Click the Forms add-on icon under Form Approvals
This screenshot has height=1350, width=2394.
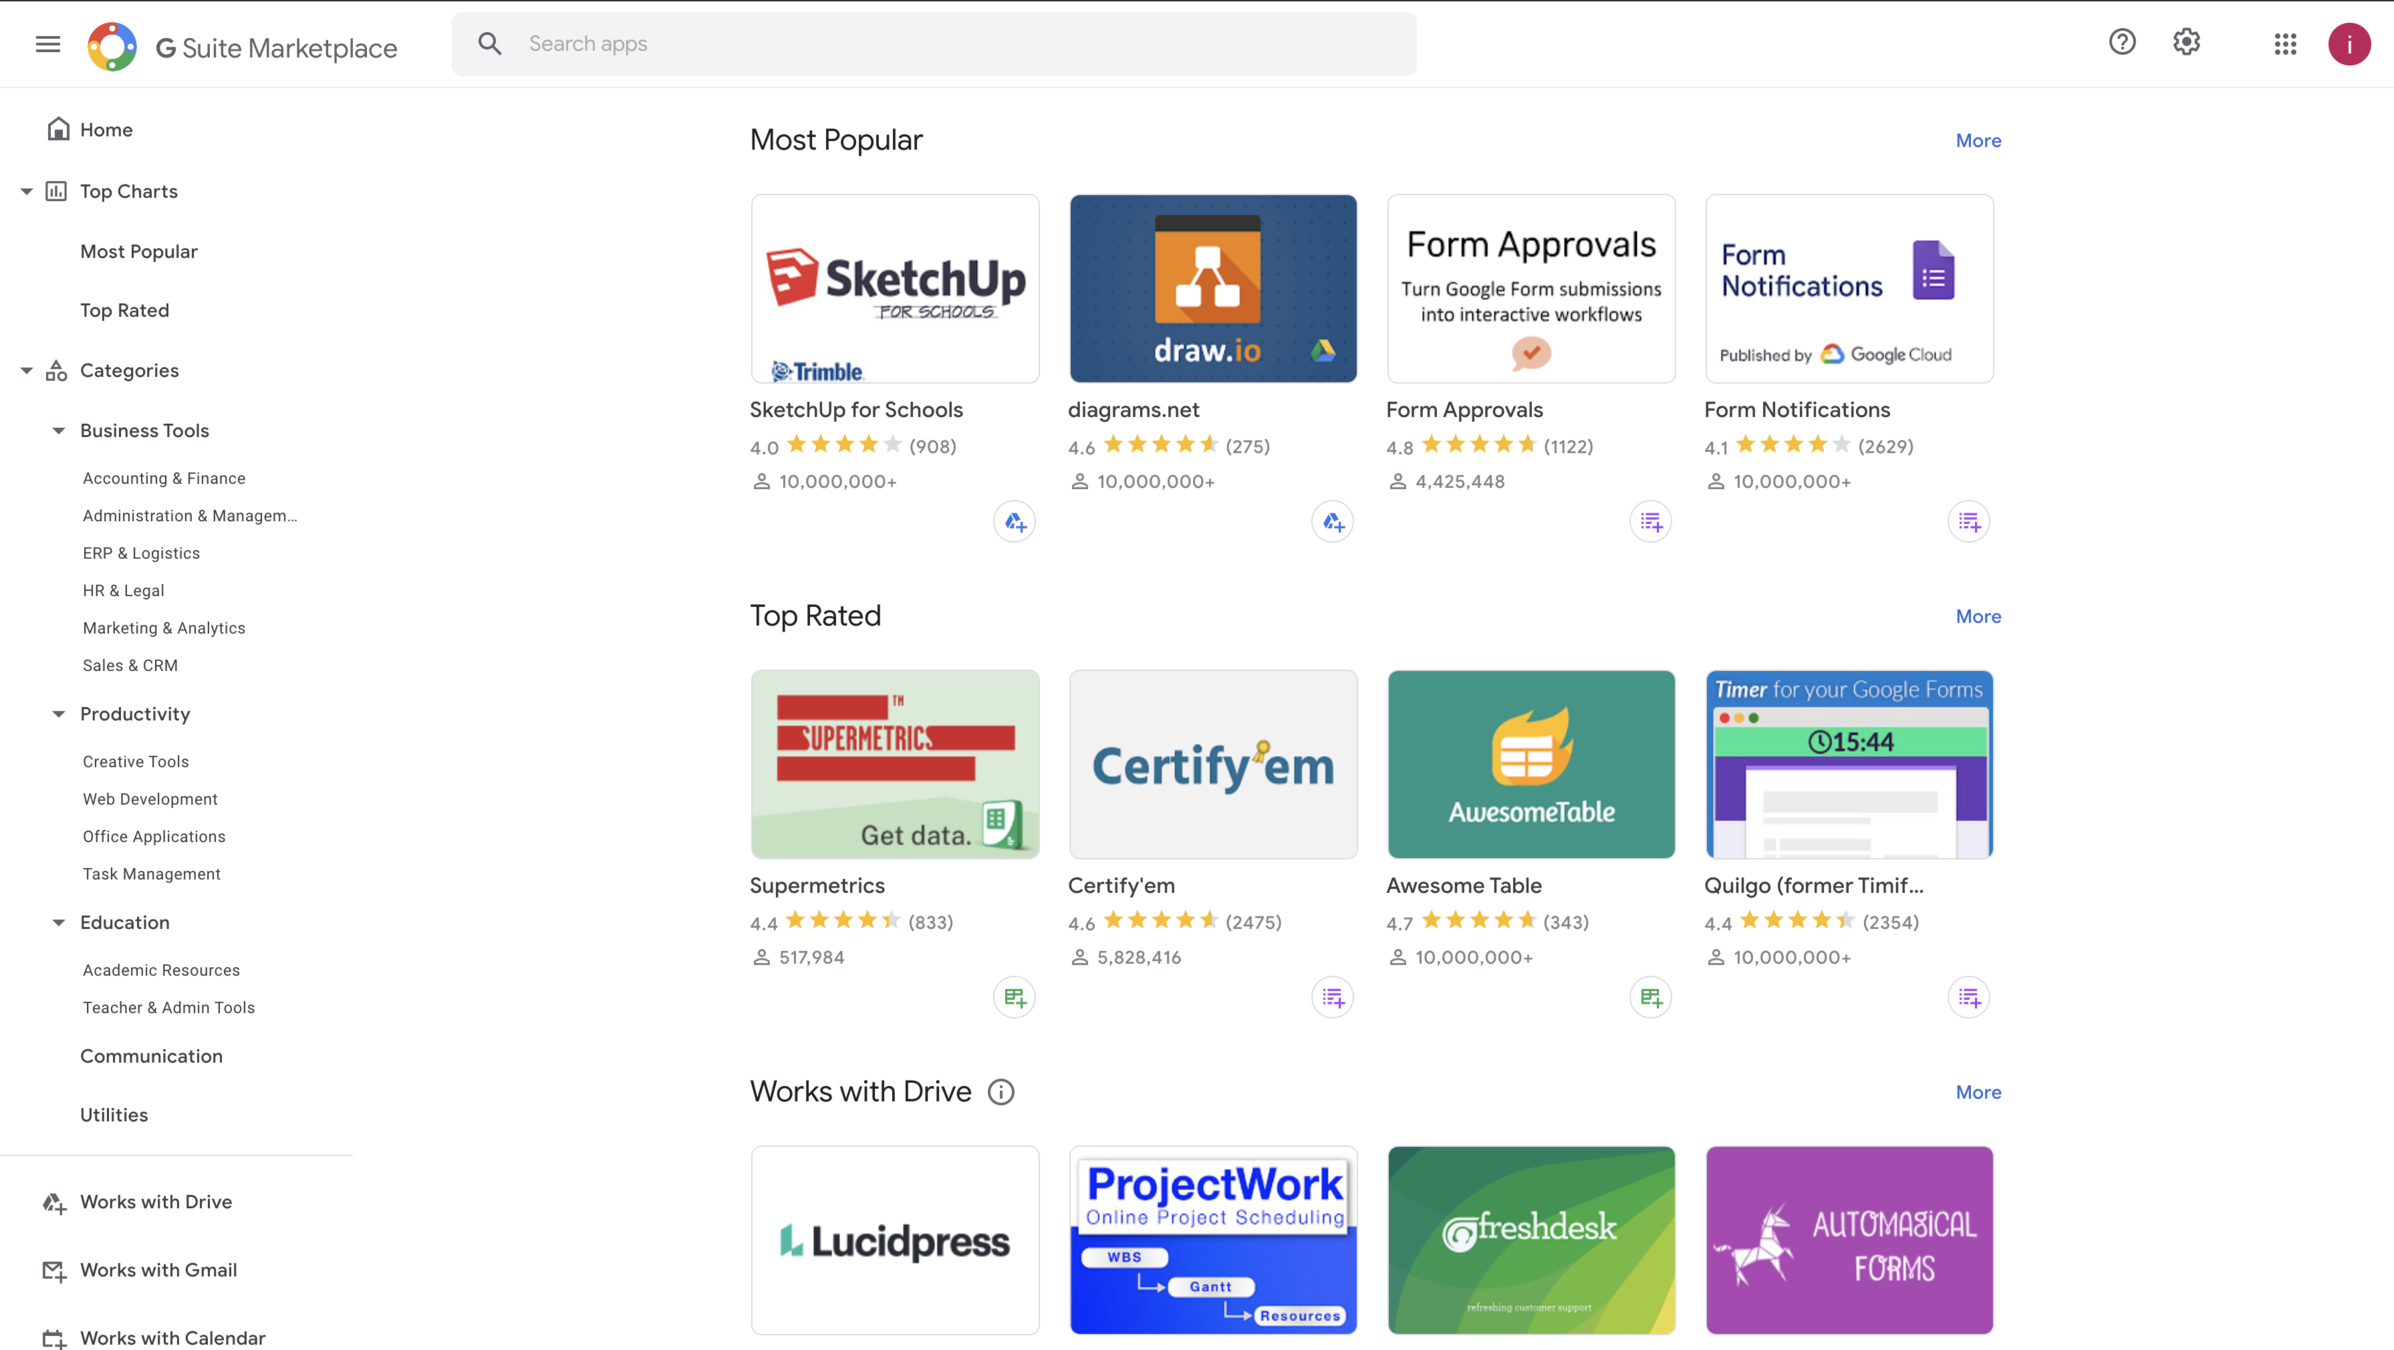pyautogui.click(x=1650, y=522)
